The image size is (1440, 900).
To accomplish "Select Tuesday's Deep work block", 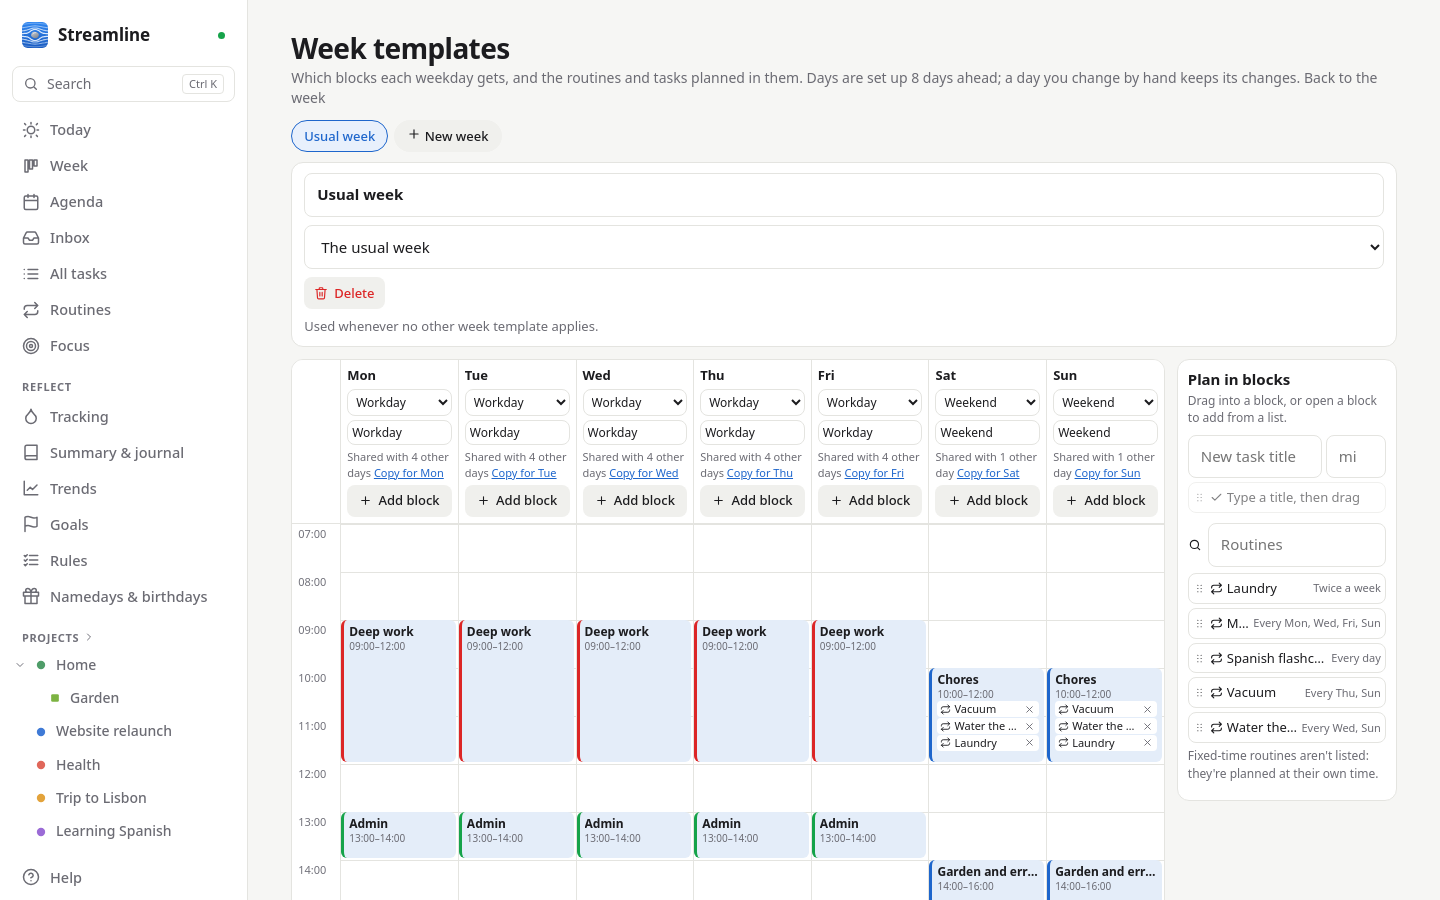I will tap(516, 691).
